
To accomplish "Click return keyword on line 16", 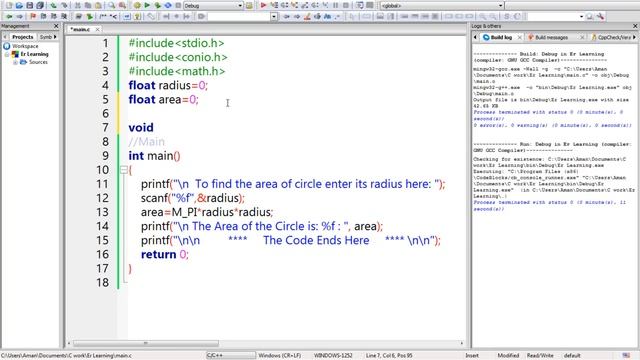I will 158,255.
